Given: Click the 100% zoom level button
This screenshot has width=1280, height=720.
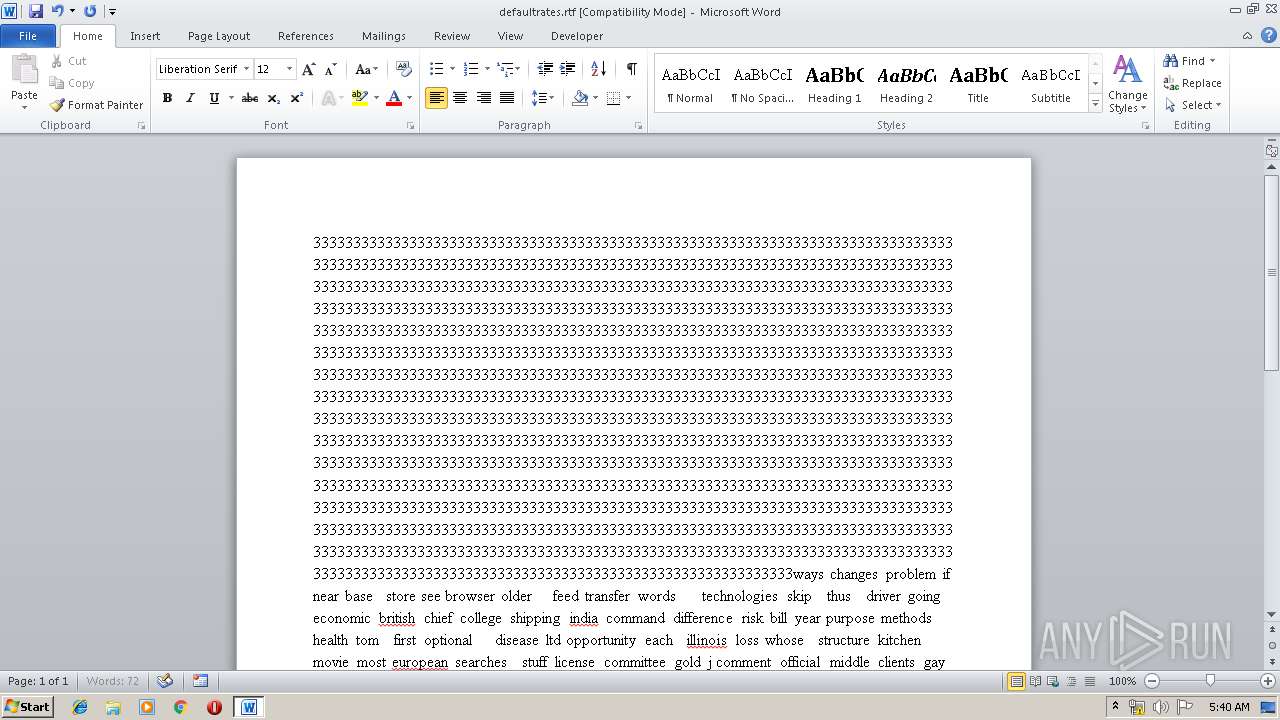Looking at the screenshot, I should tap(1123, 681).
